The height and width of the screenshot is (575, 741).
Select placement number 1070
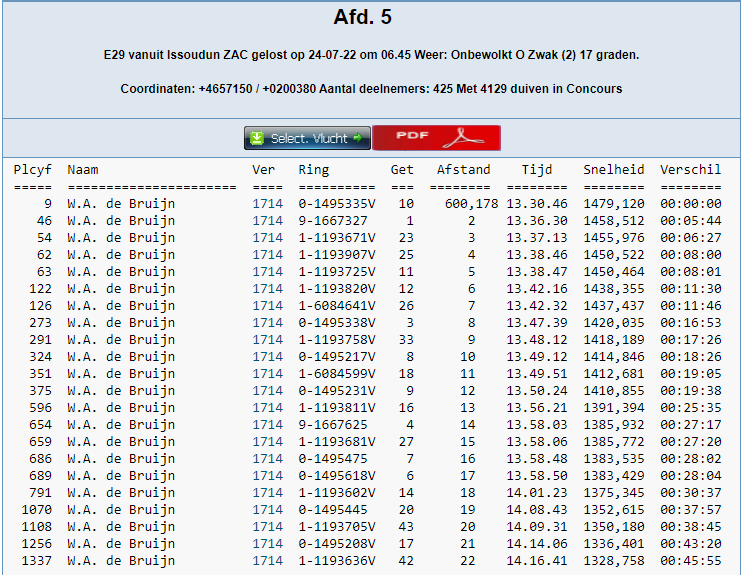[36, 510]
